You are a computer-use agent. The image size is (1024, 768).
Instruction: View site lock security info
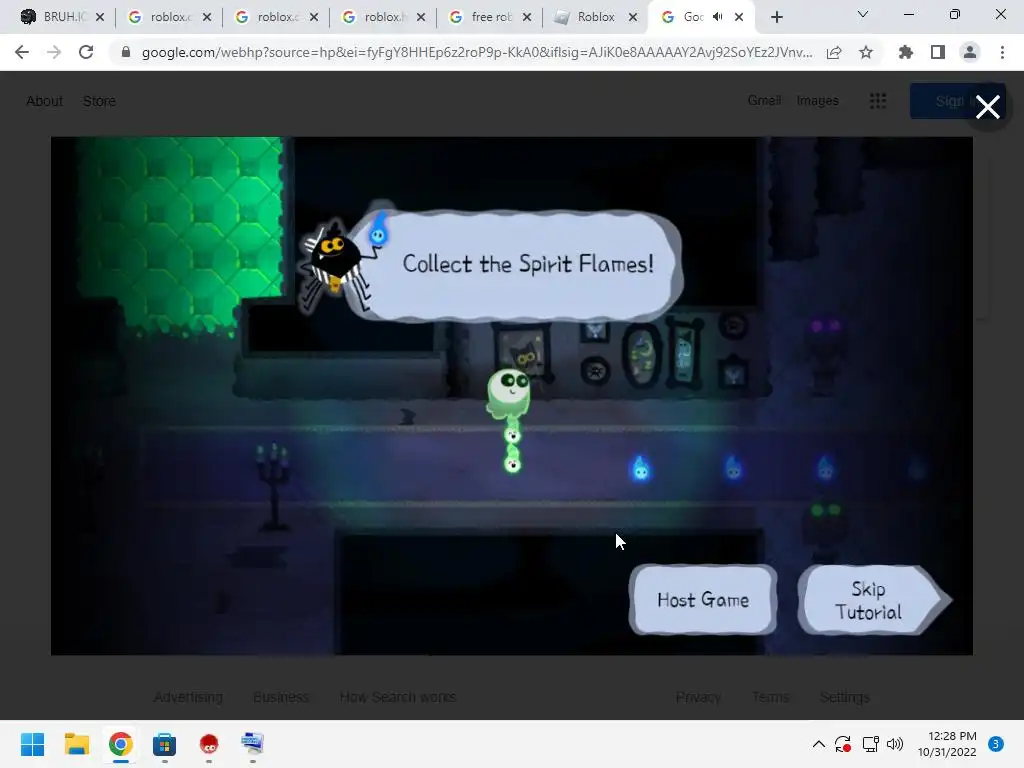(126, 52)
